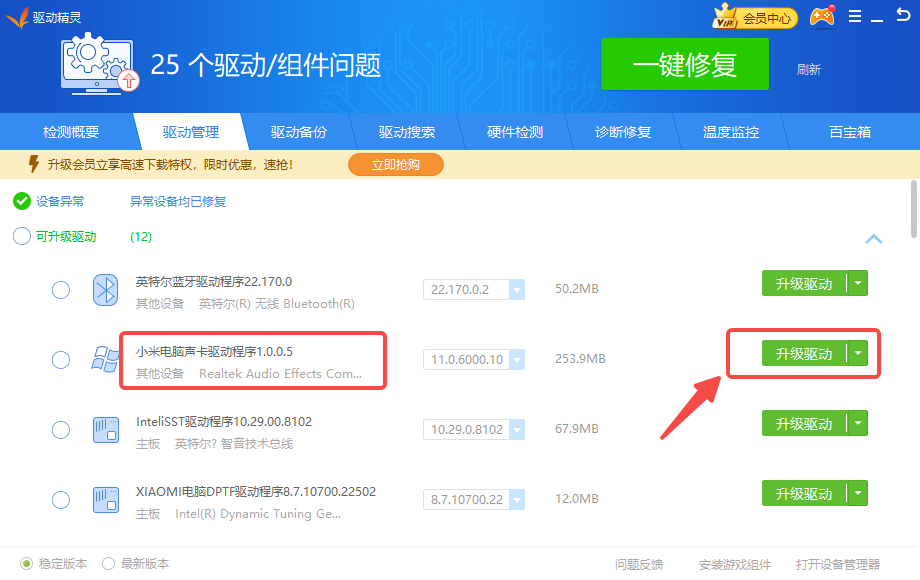
Task: Click the lightning bolt promo icon
Action: pyautogui.click(x=33, y=164)
